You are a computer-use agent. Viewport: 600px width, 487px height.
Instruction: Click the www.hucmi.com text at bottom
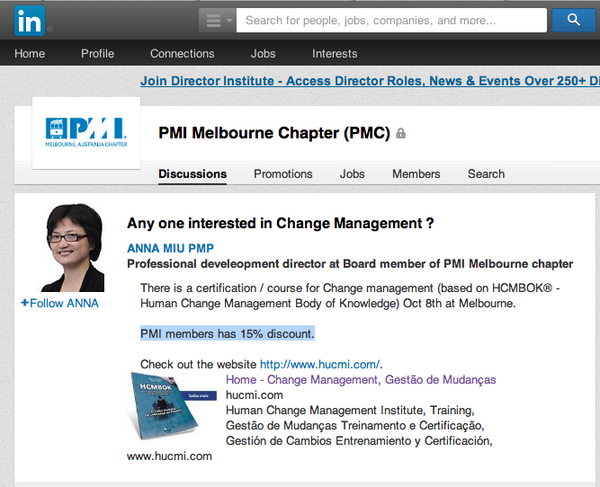click(169, 456)
